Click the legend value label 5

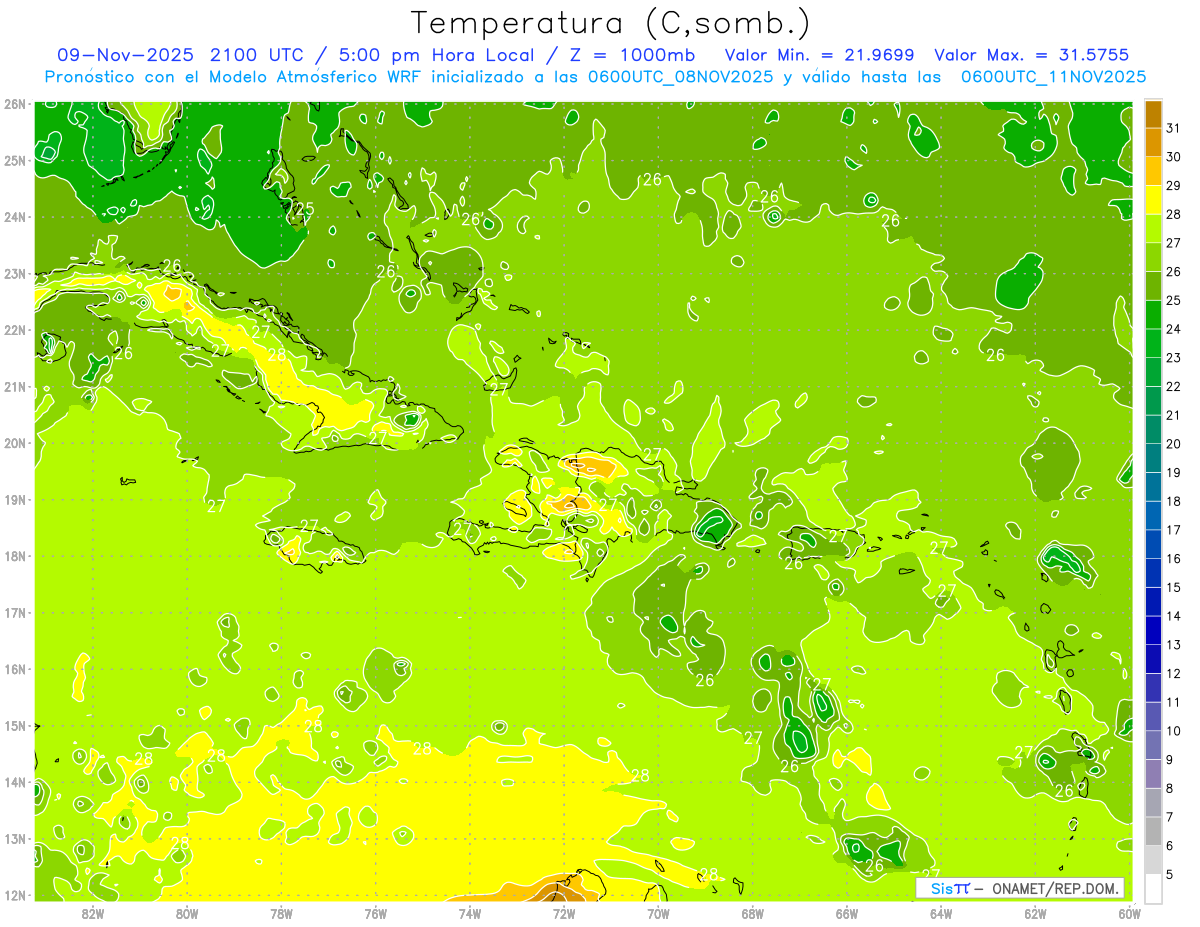1171,874
